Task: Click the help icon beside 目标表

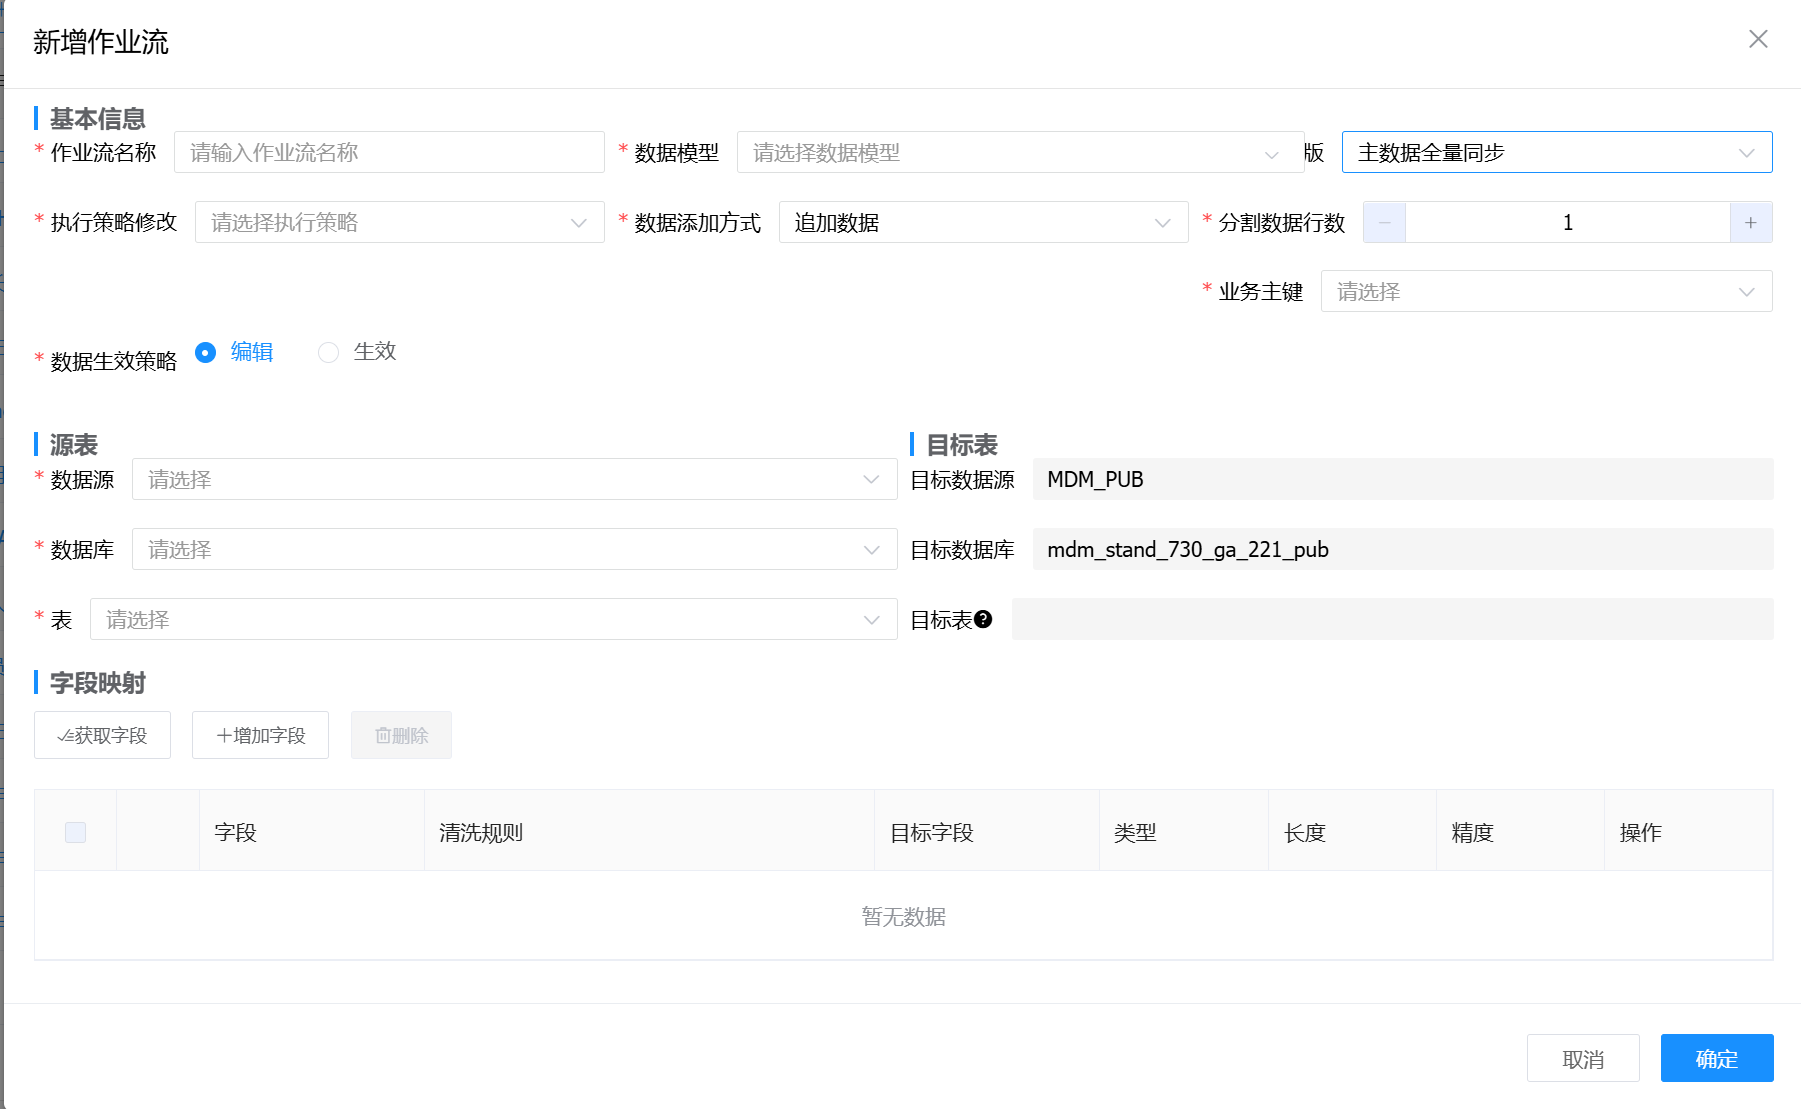Action: [983, 619]
